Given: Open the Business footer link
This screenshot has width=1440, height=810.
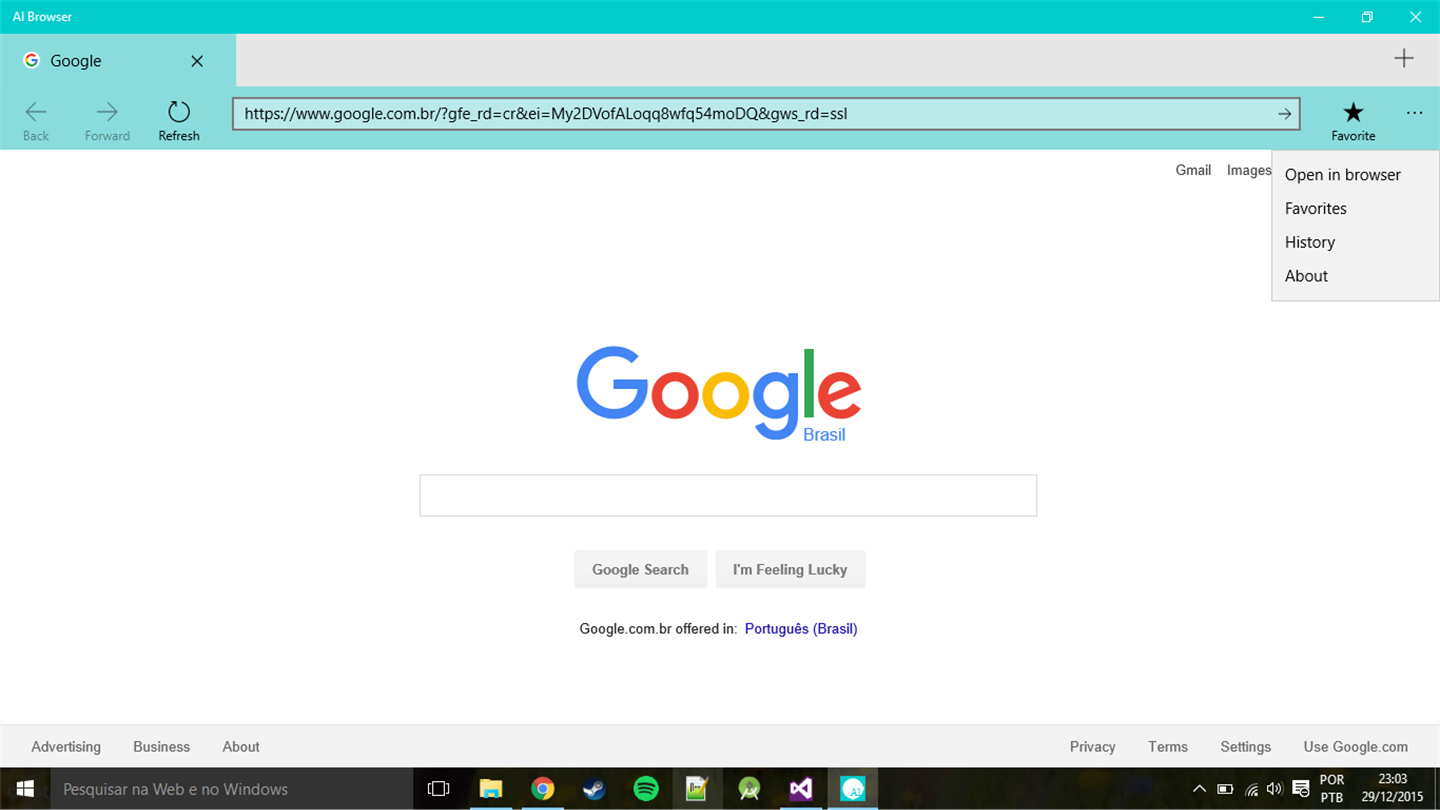Looking at the screenshot, I should coord(161,747).
